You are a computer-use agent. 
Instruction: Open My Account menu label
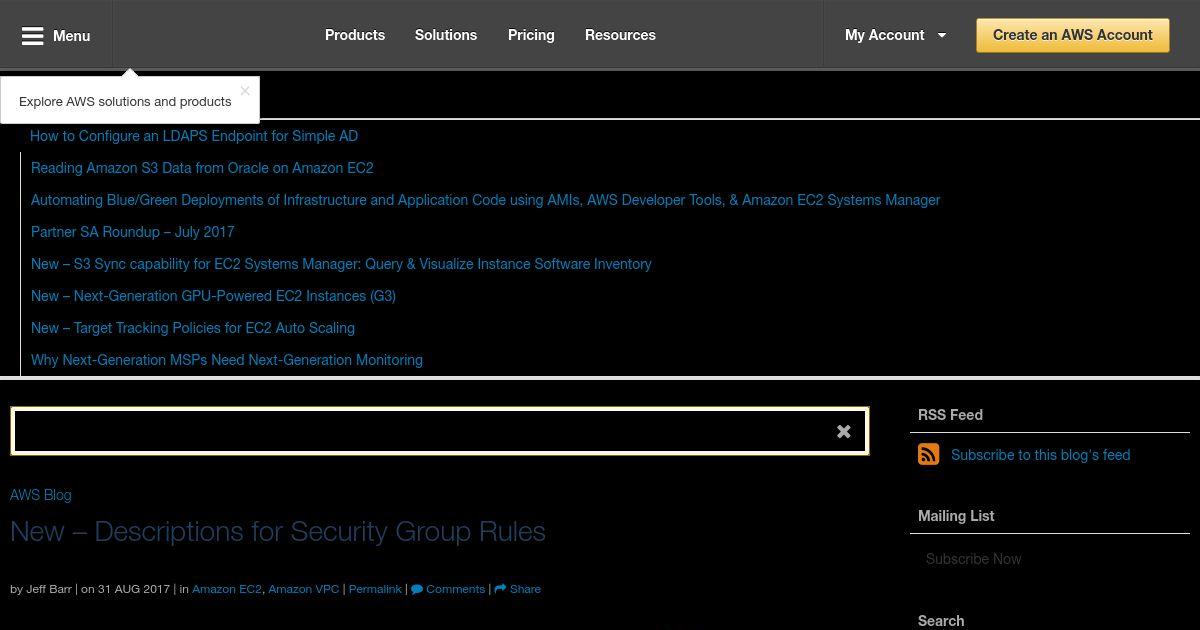coord(884,35)
